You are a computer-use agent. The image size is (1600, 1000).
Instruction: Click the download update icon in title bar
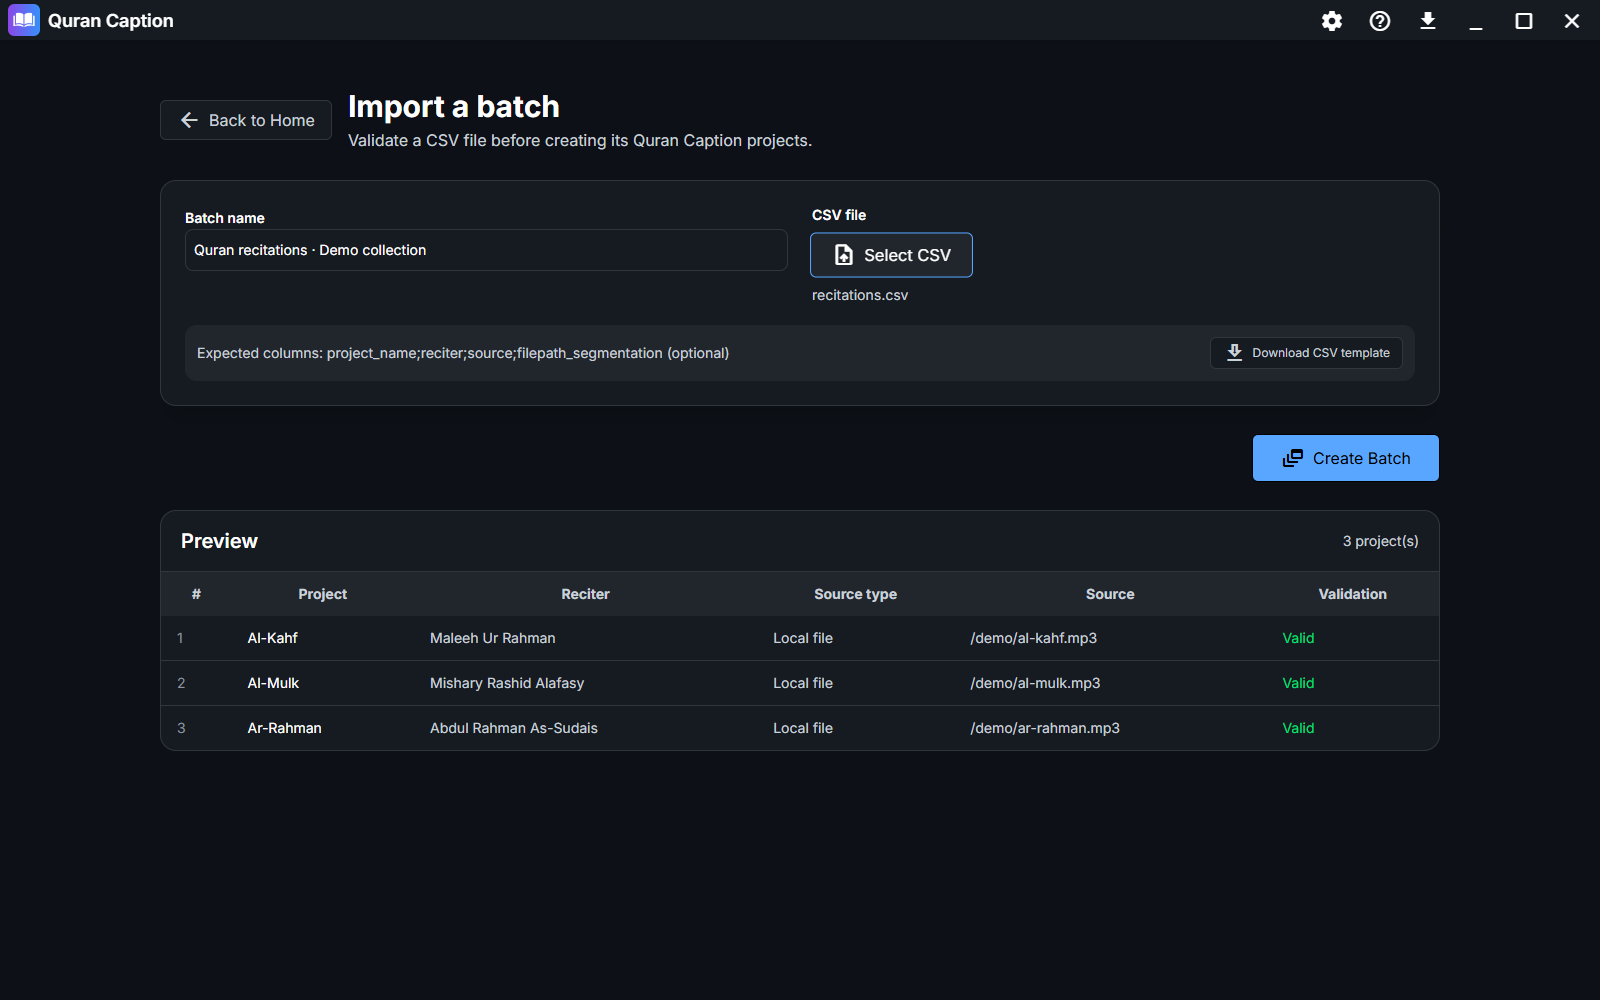pos(1428,21)
